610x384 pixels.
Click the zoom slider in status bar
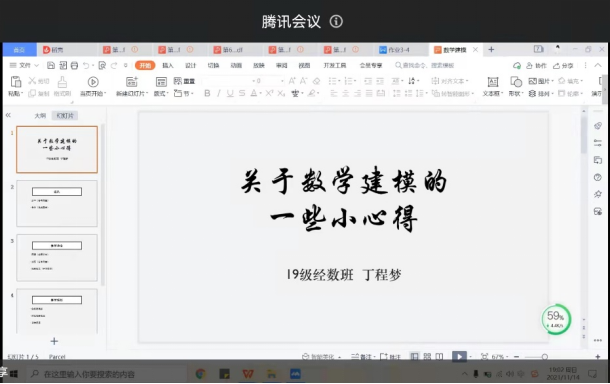[545, 357]
